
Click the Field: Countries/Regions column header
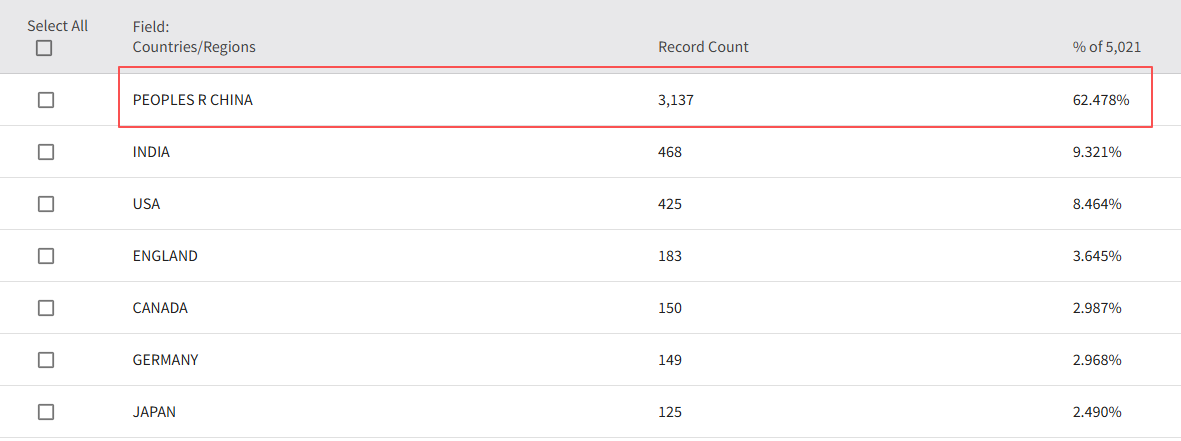click(x=194, y=37)
